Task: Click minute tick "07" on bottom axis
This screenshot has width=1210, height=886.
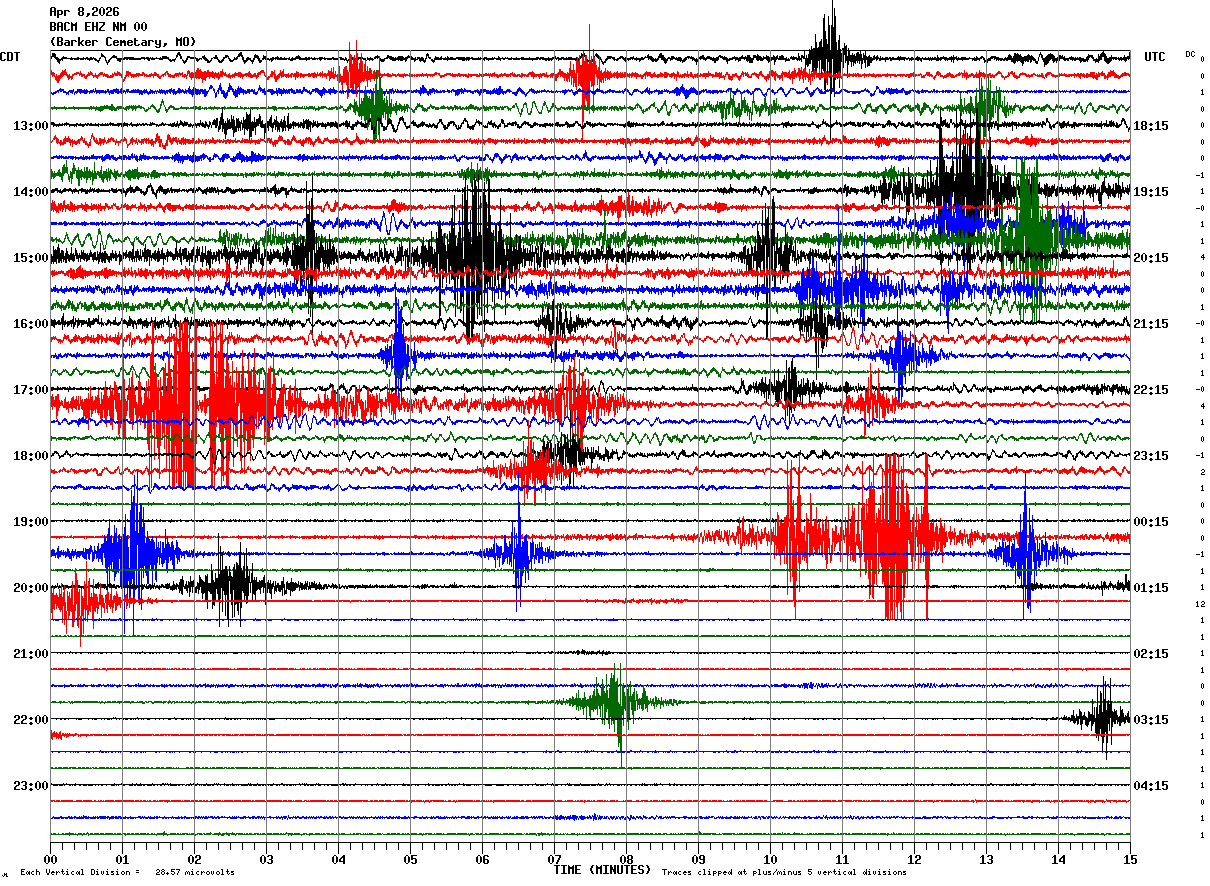Action: coord(554,859)
